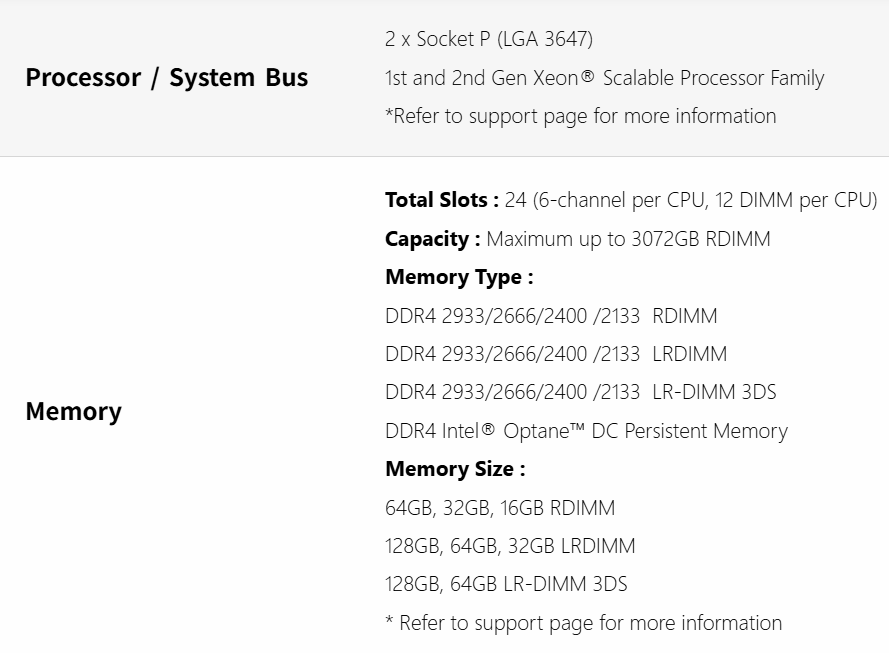Click the support page note under Memory
889x653 pixels.
(x=583, y=623)
